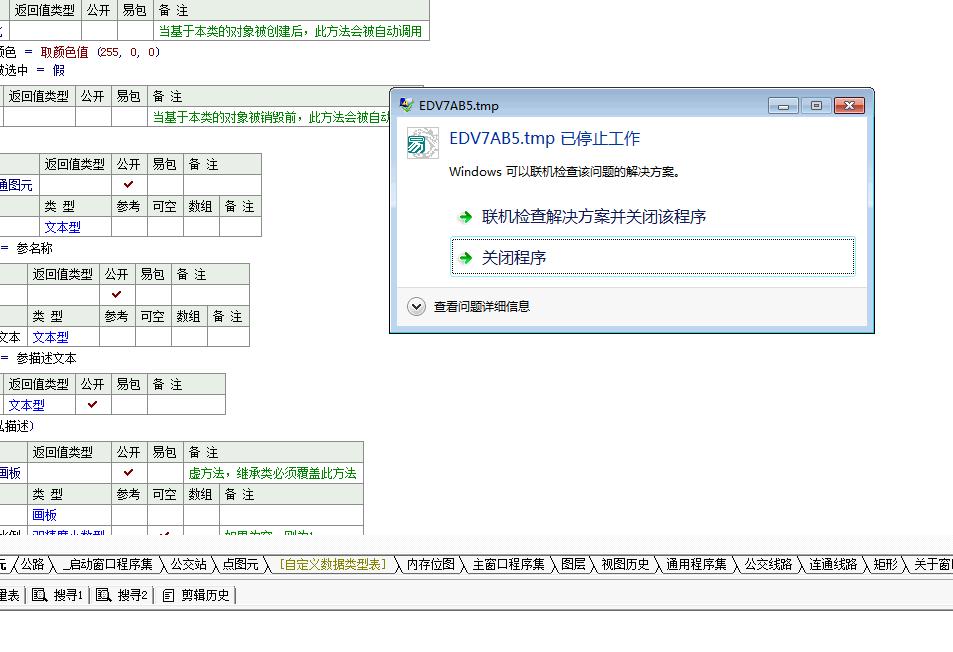This screenshot has width=953, height=652.
Task: Open the 内存位图 tab
Action: pos(431,564)
